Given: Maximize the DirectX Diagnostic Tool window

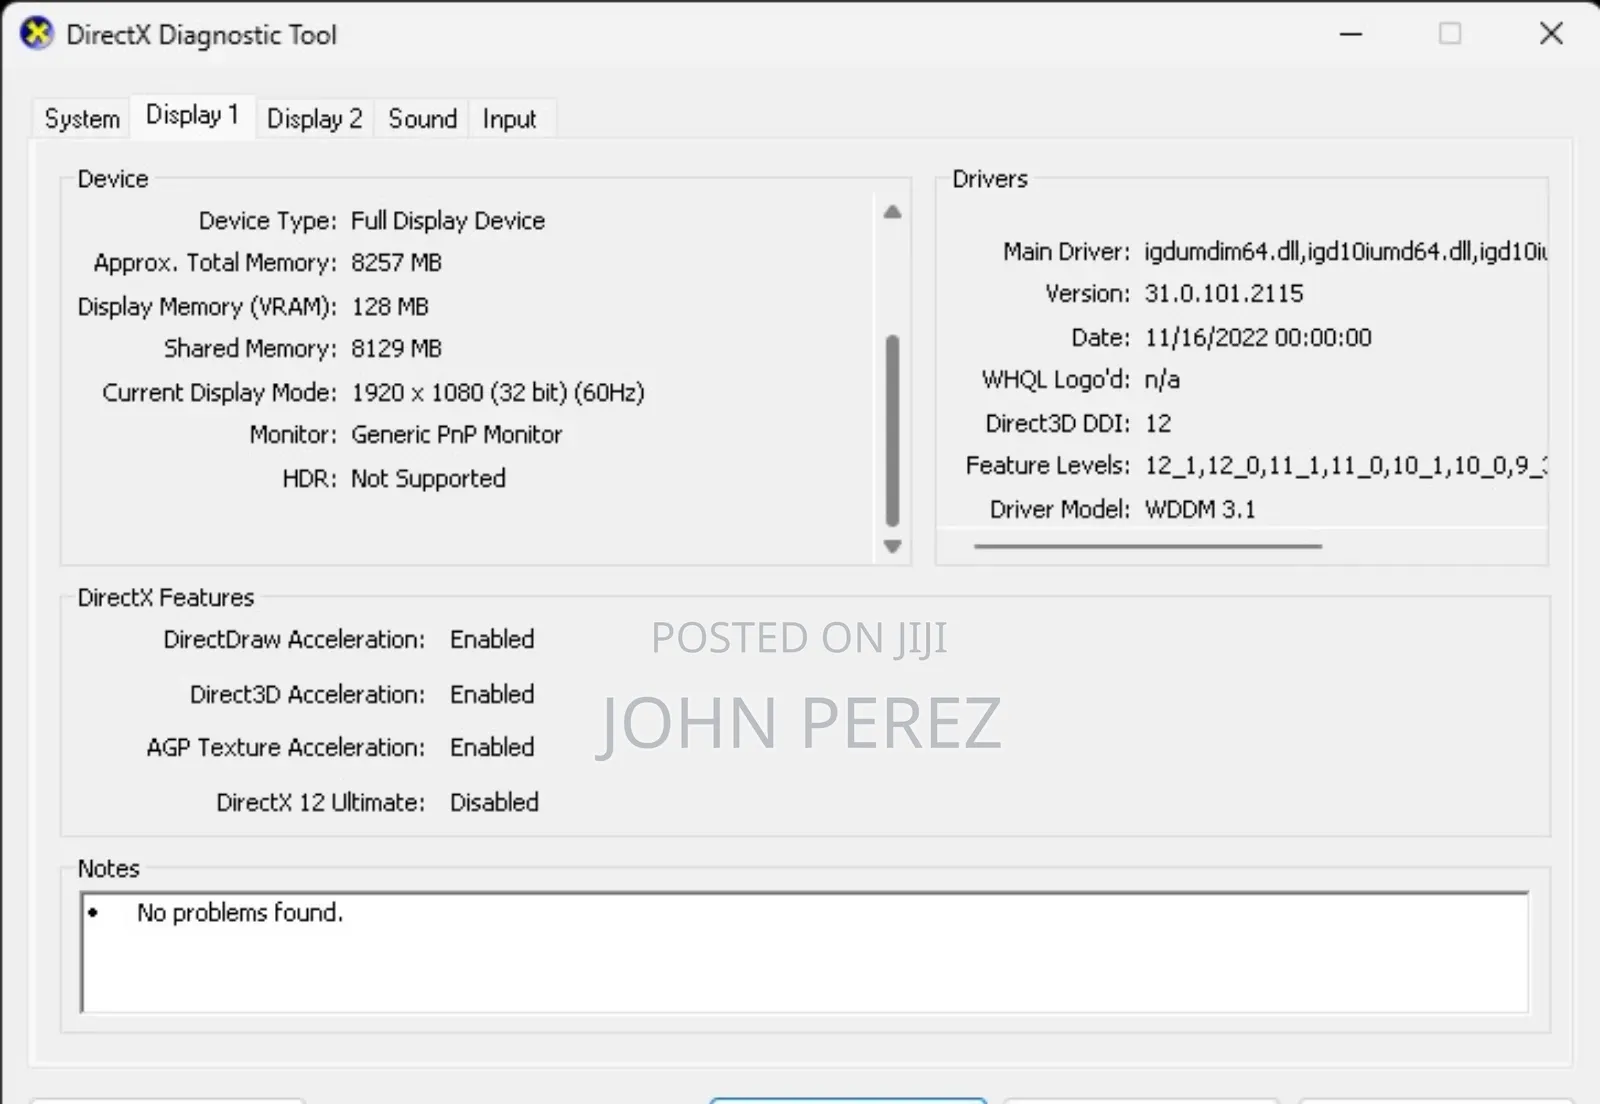Looking at the screenshot, I should [1450, 34].
